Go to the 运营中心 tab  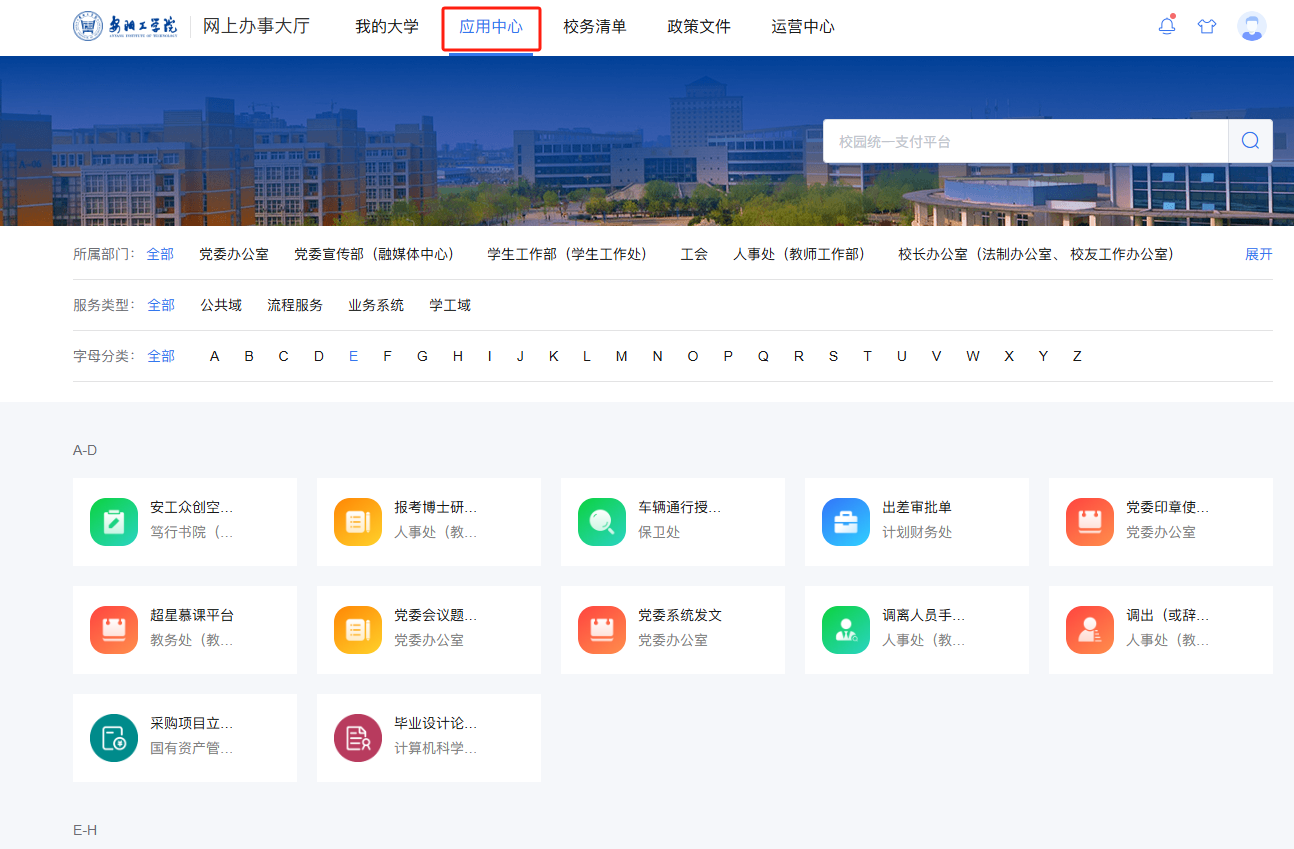(803, 27)
